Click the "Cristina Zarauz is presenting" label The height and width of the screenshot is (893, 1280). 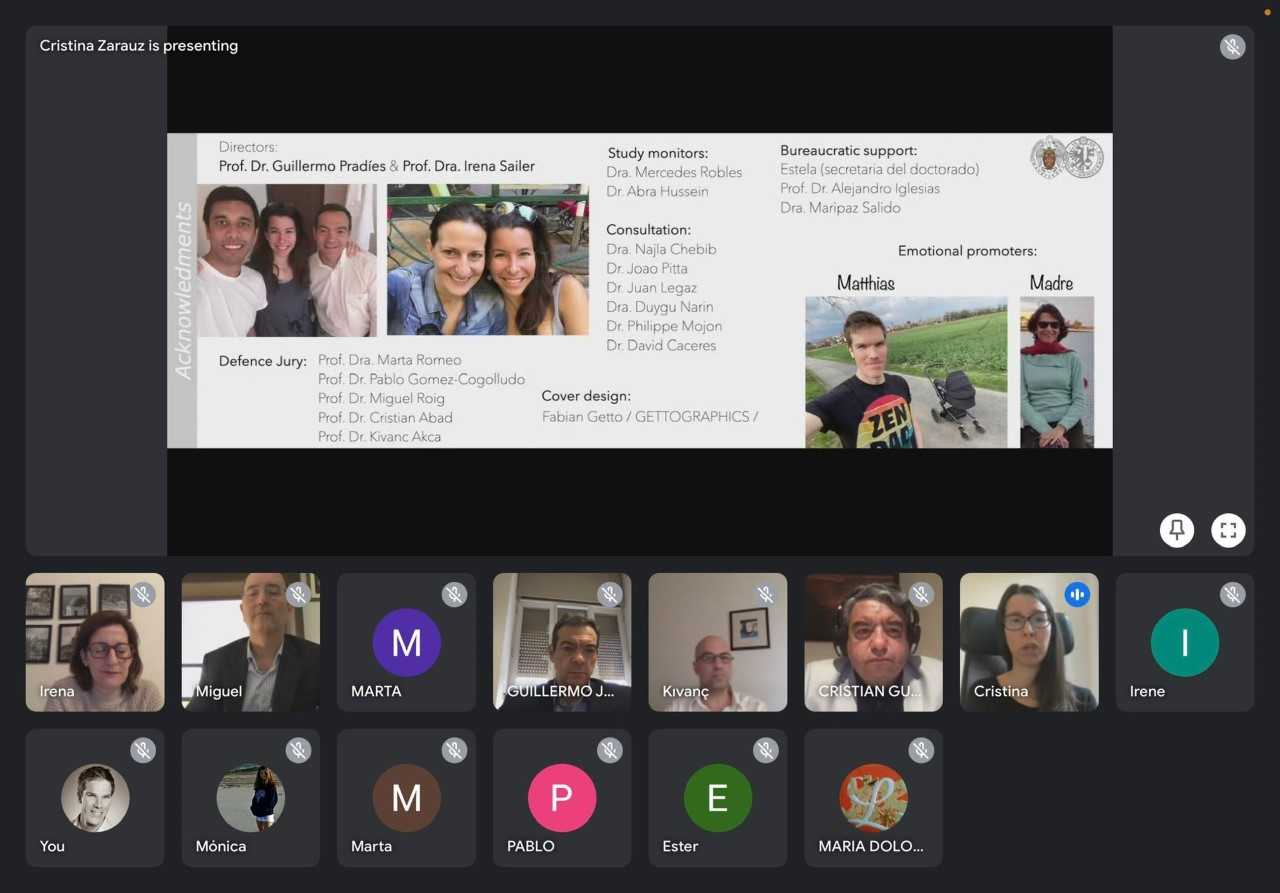coord(139,46)
